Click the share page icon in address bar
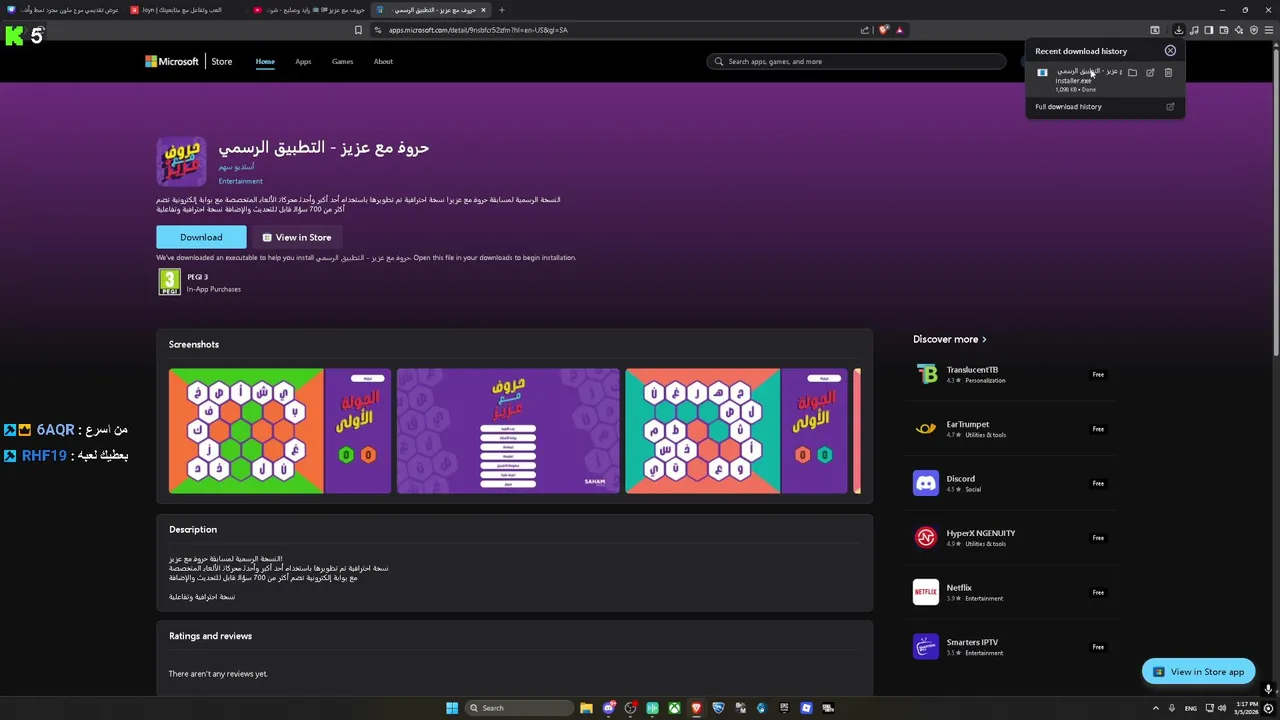Viewport: 1280px width, 720px height. pyautogui.click(x=865, y=30)
